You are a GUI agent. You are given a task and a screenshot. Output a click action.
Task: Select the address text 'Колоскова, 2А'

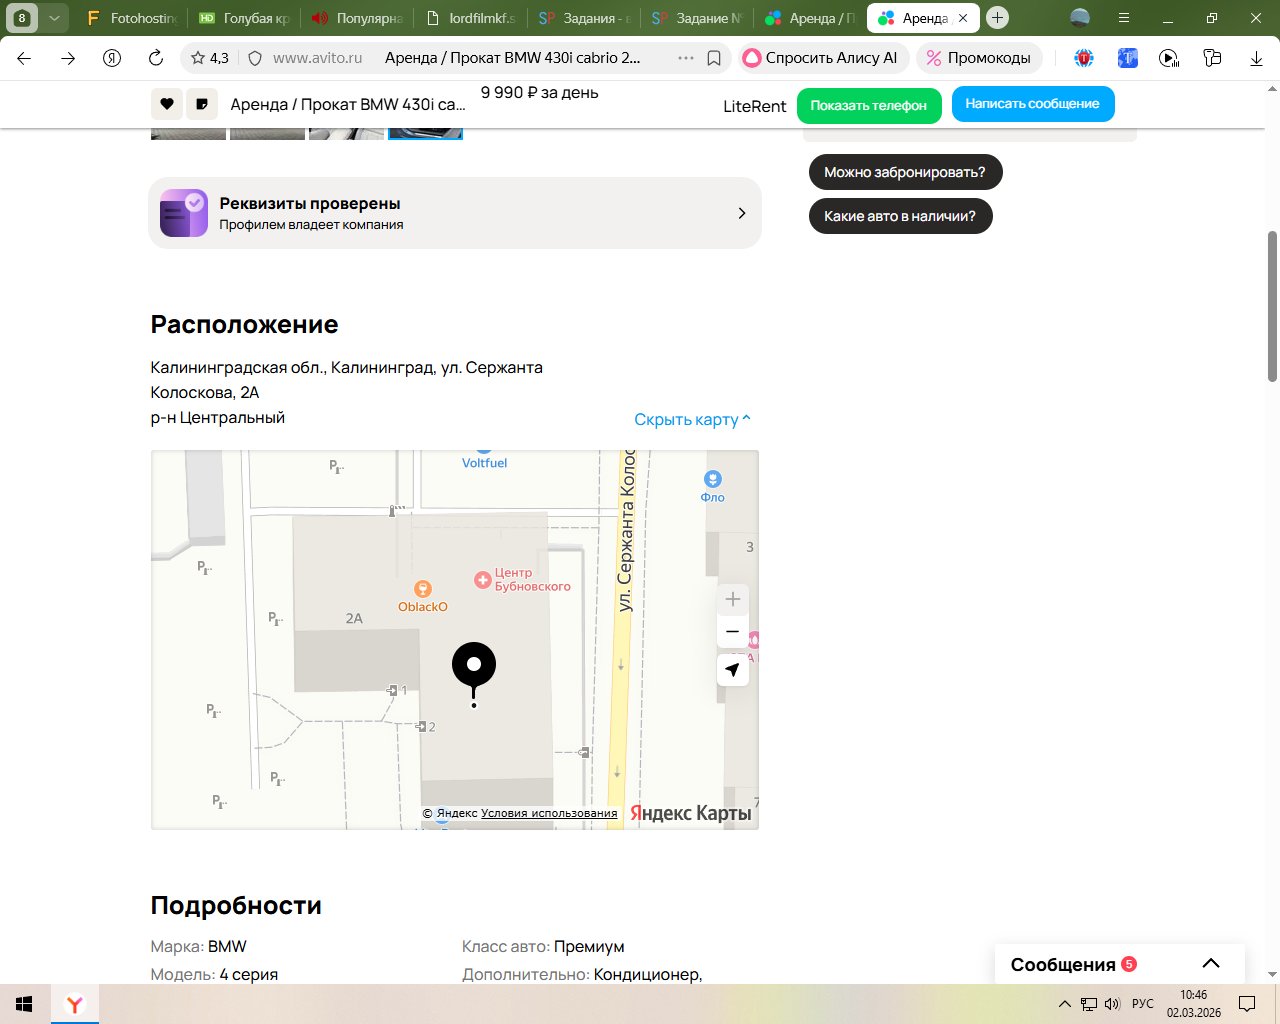tap(205, 392)
